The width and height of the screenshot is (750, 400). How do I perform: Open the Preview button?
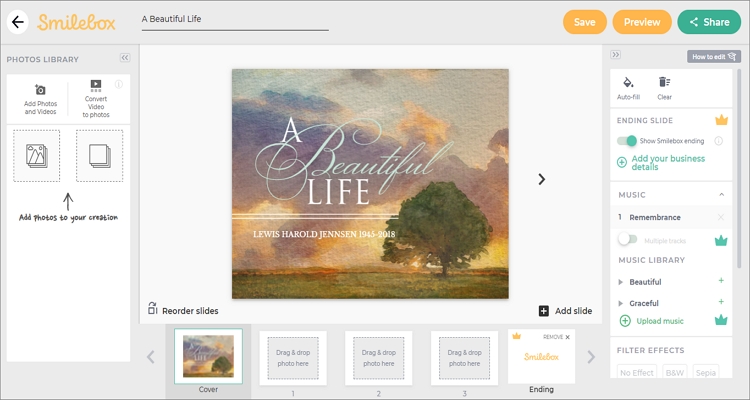642,22
